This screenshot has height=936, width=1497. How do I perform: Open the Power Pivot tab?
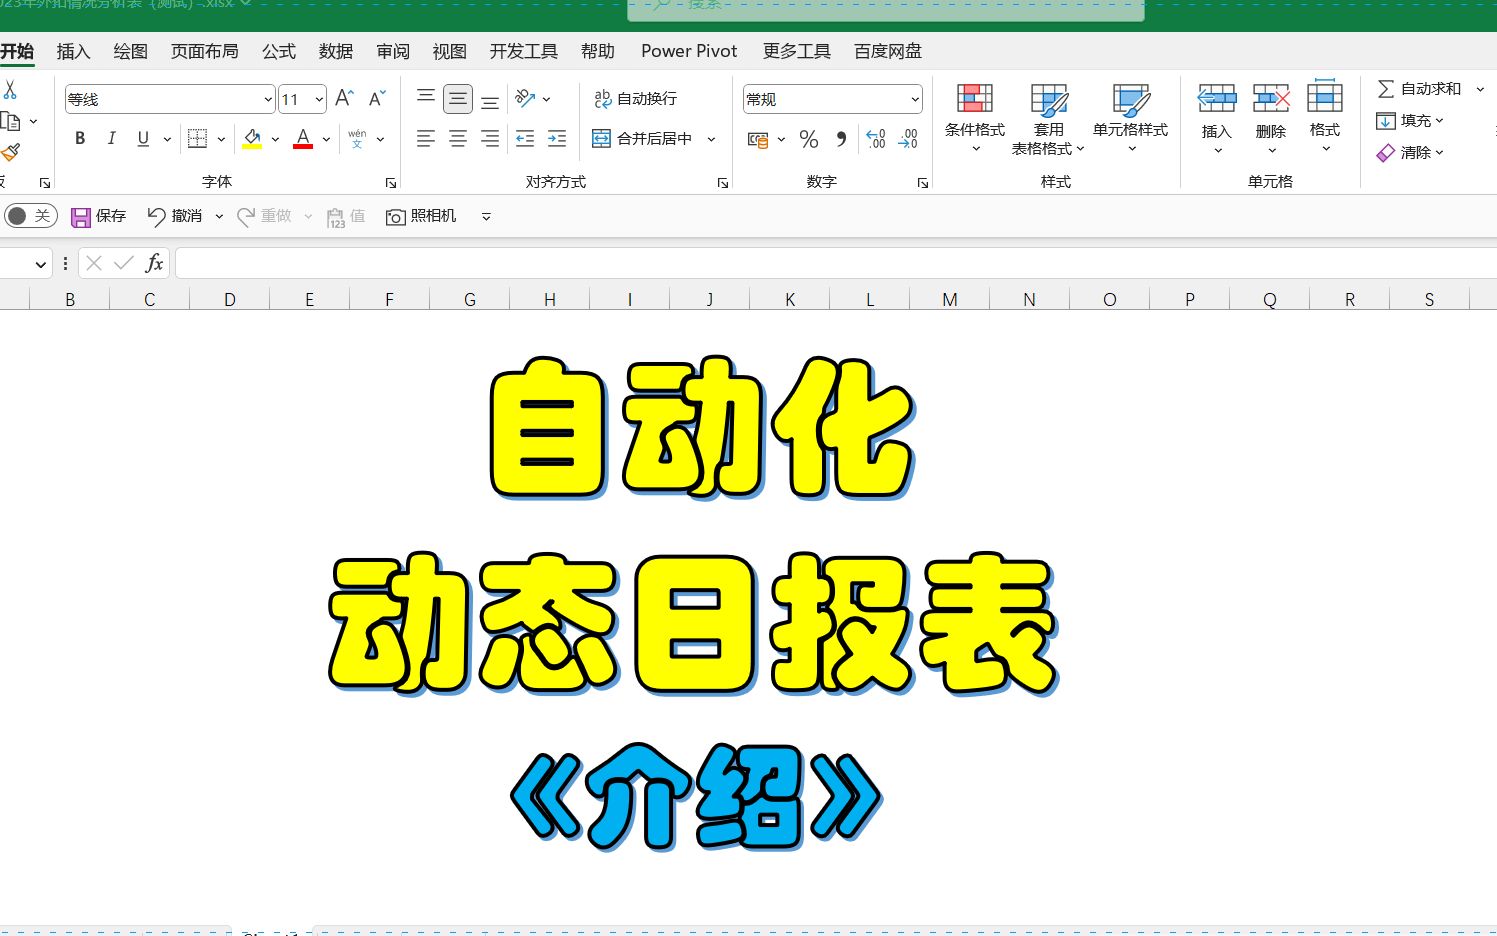pyautogui.click(x=689, y=51)
